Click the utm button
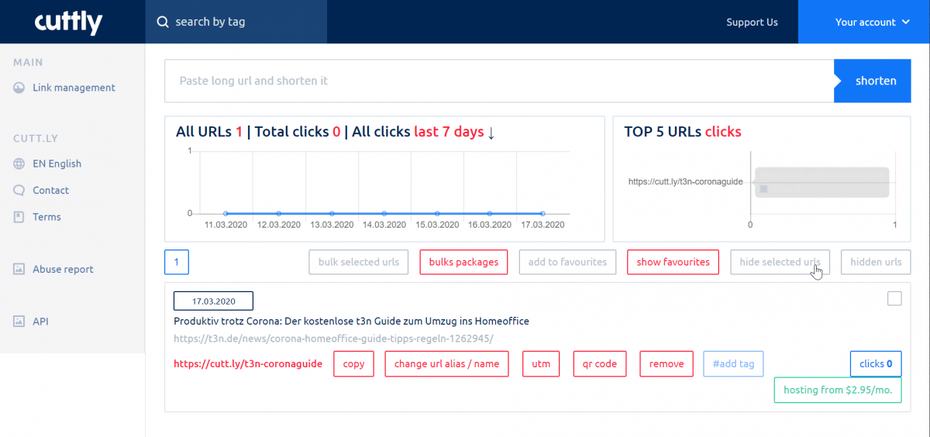 [541, 363]
